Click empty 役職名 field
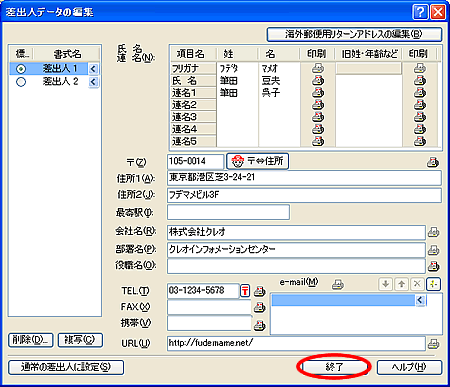The height and width of the screenshot is (387, 450). [296, 266]
